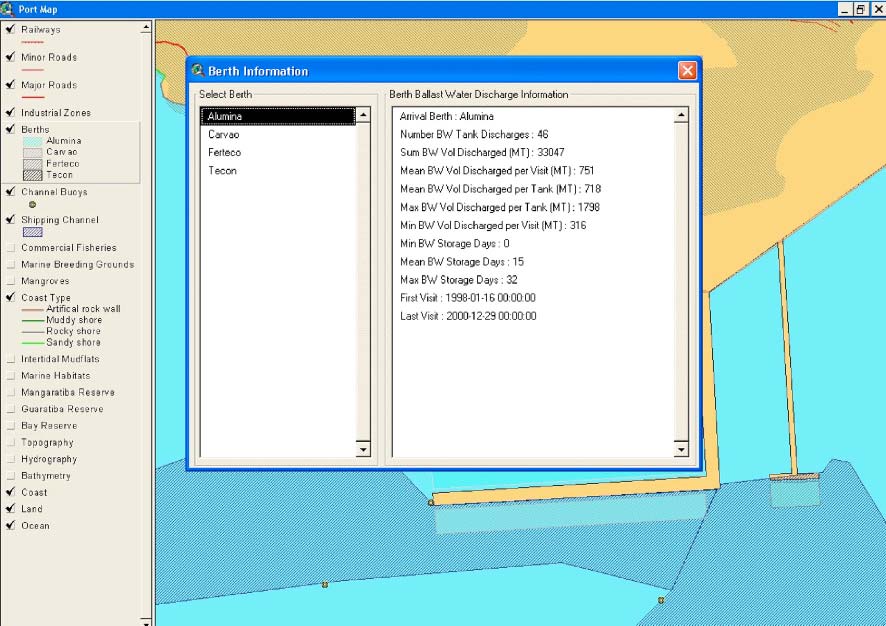This screenshot has width=886, height=626.
Task: Click the Mangroves layer label
Action: coord(48,282)
